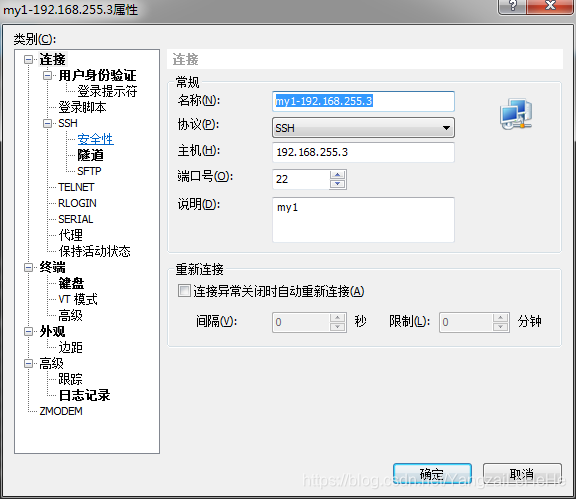The image size is (576, 499).
Task: Select 连接 category in tree
Action: click(x=52, y=60)
